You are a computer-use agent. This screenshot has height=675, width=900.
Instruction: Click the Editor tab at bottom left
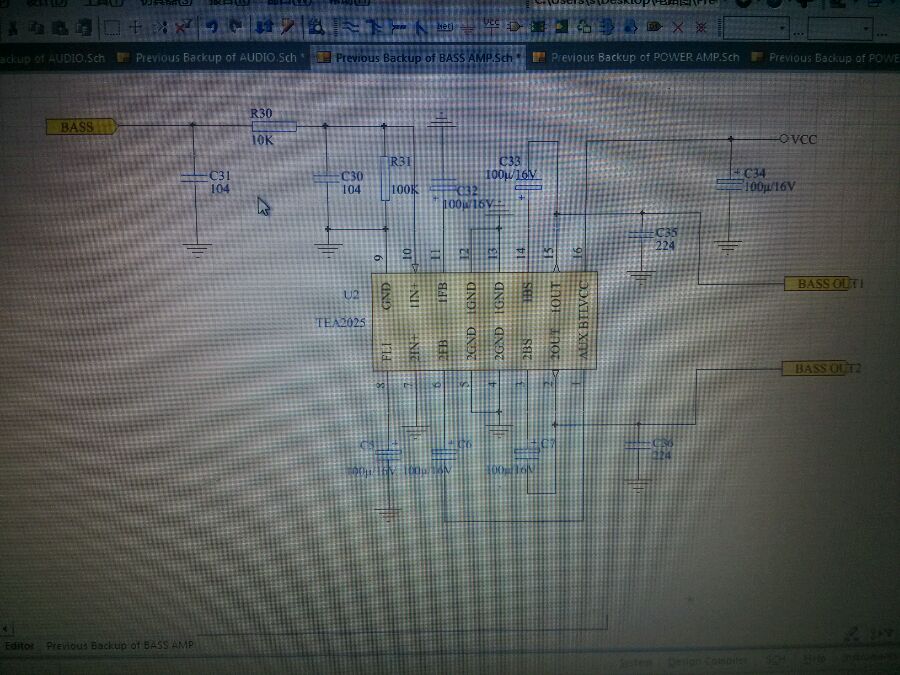tap(20, 646)
